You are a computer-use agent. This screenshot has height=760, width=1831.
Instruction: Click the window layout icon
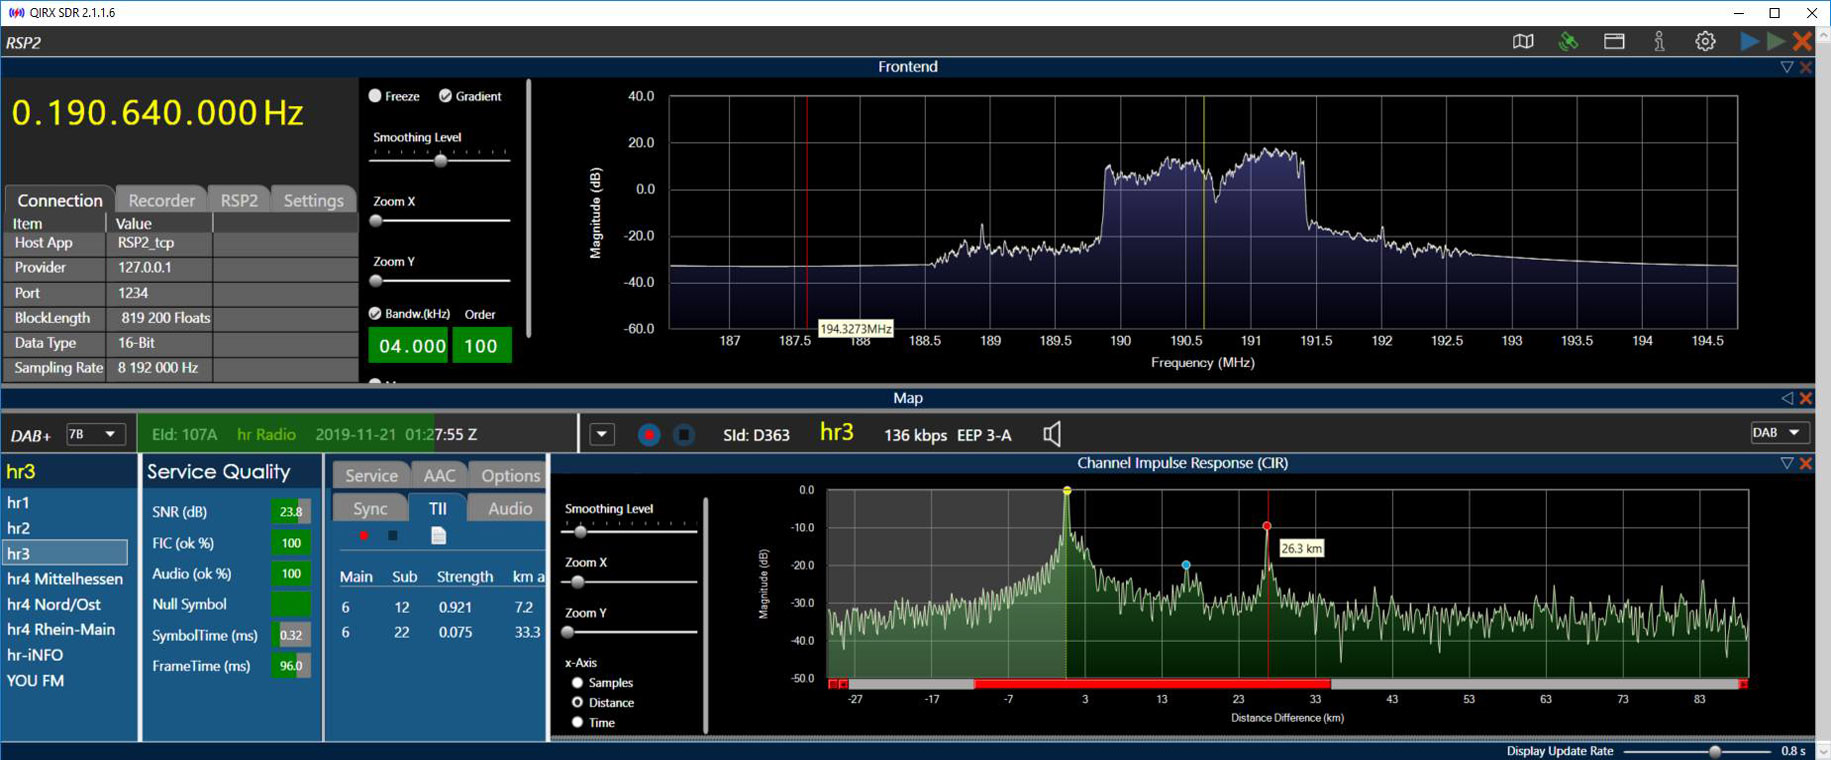1614,41
